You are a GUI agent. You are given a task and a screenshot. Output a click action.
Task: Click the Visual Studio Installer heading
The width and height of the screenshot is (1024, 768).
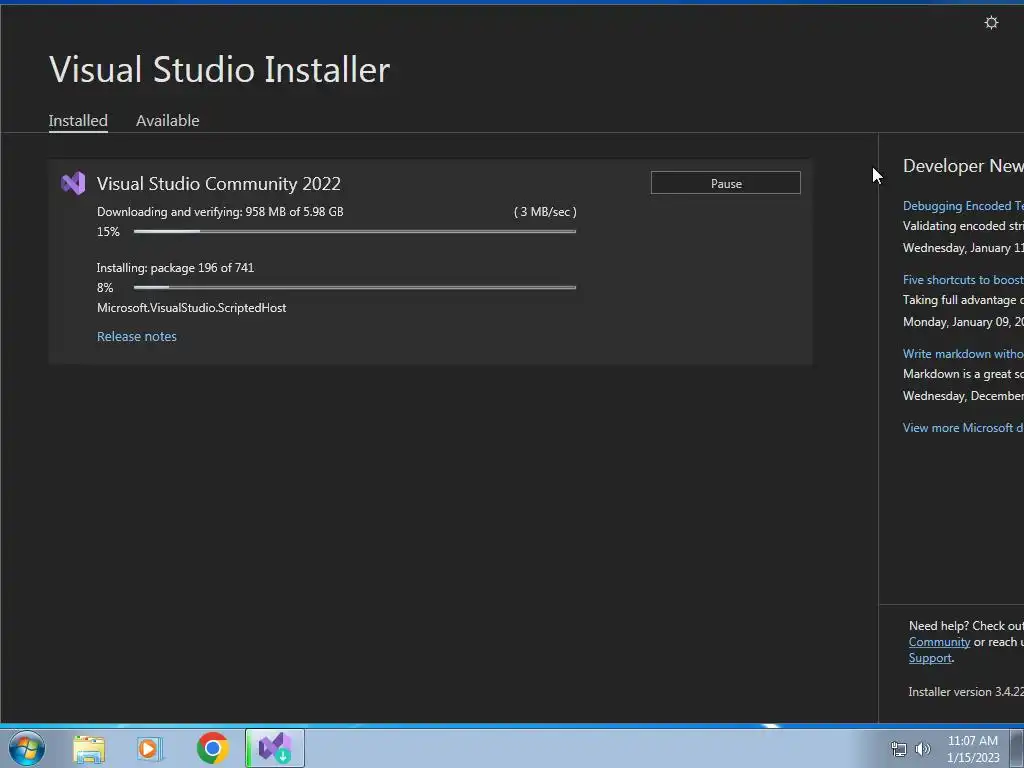(x=219, y=69)
